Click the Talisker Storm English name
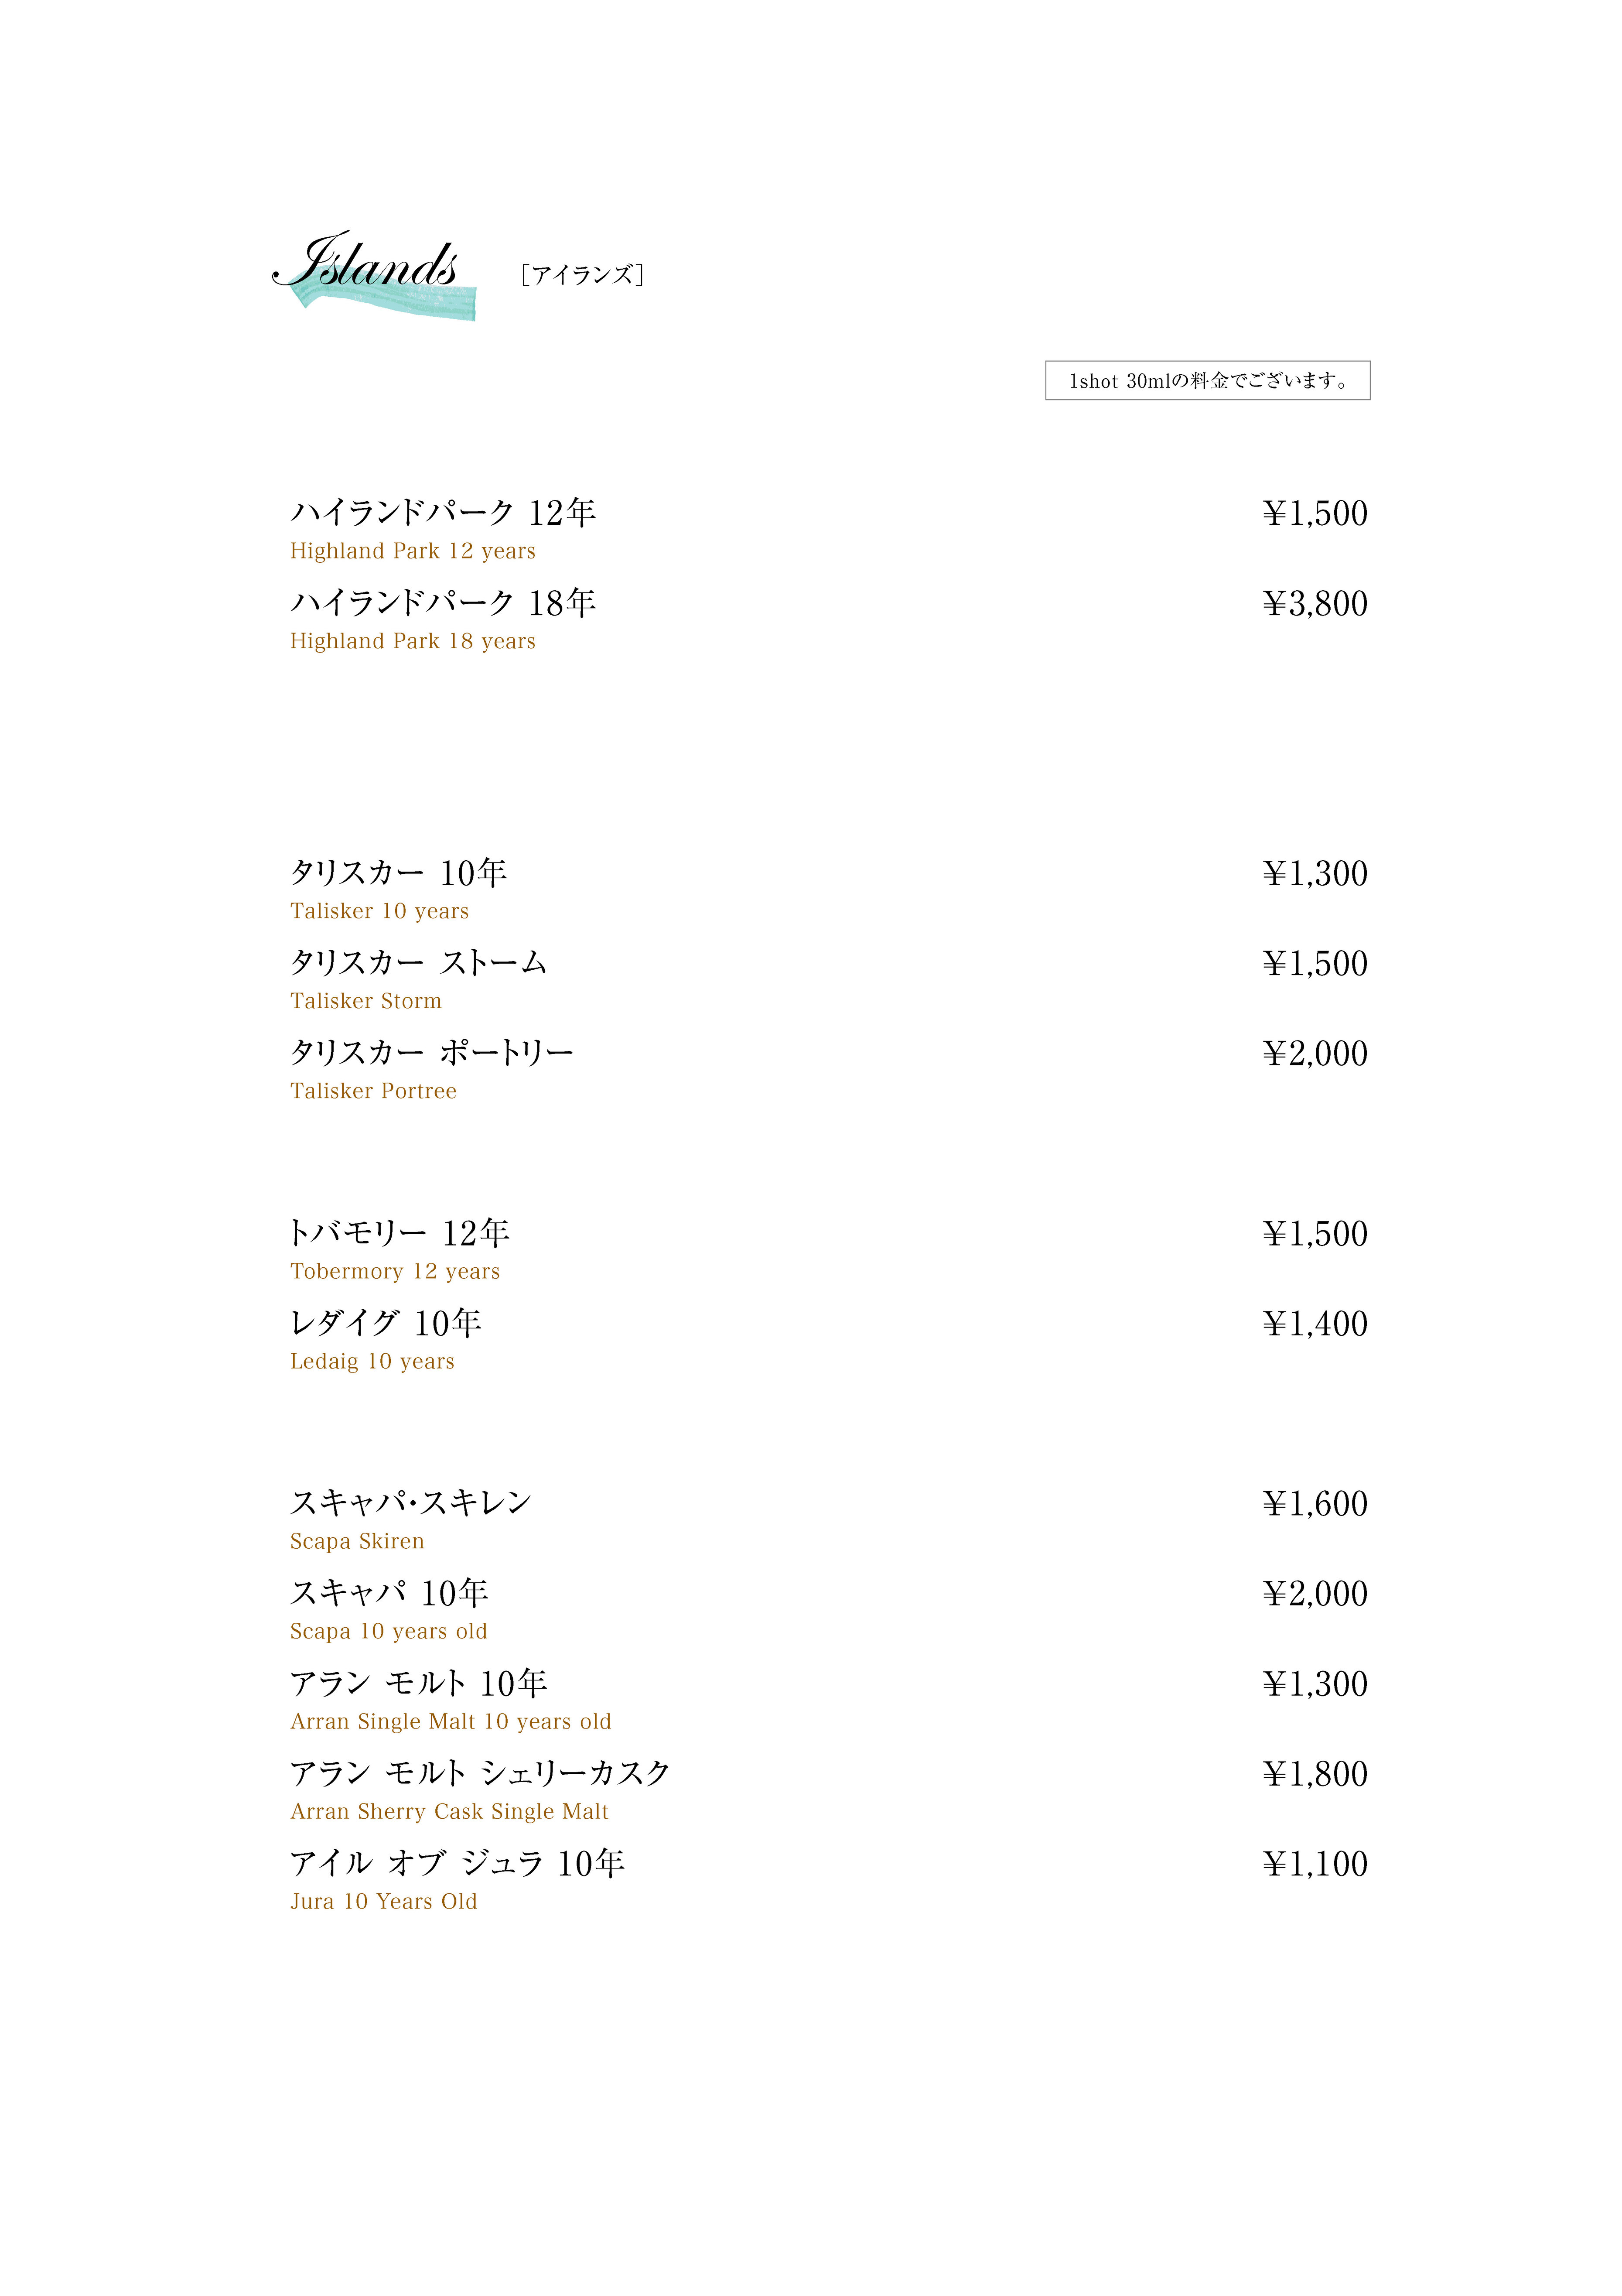The width and height of the screenshot is (1622, 2296). [365, 1001]
